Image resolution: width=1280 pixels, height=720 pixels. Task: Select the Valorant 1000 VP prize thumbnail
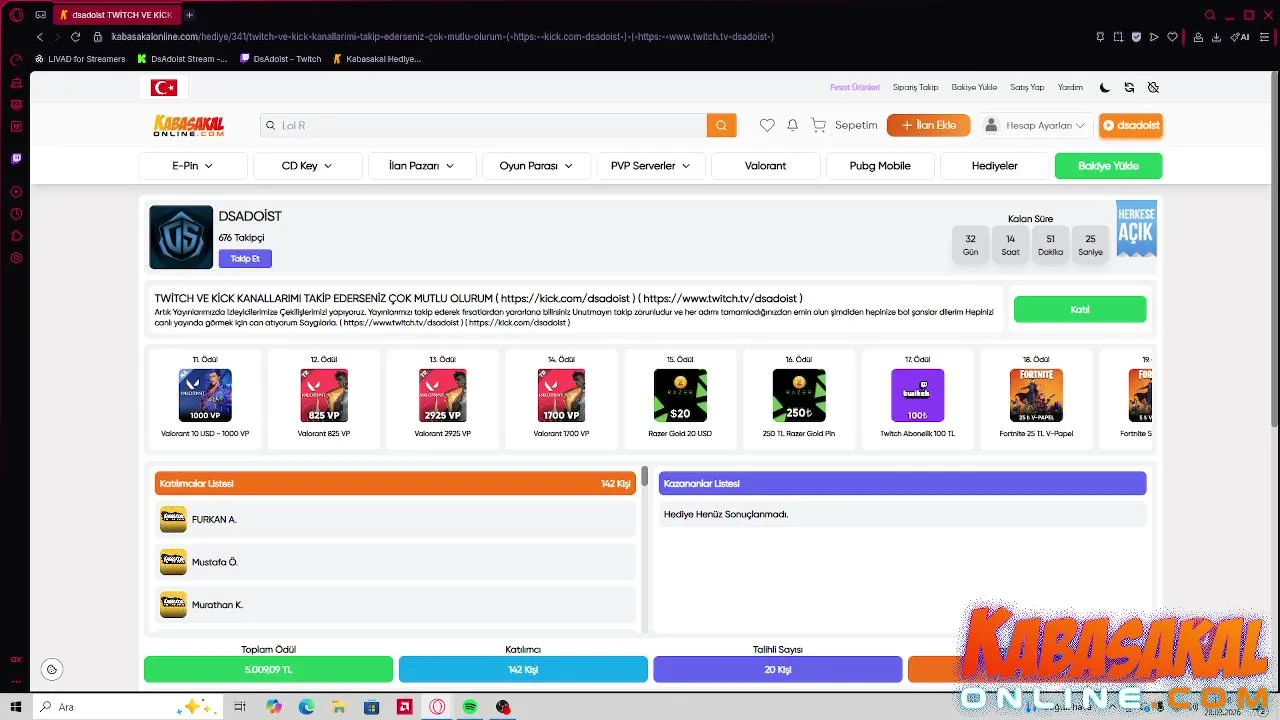click(205, 395)
